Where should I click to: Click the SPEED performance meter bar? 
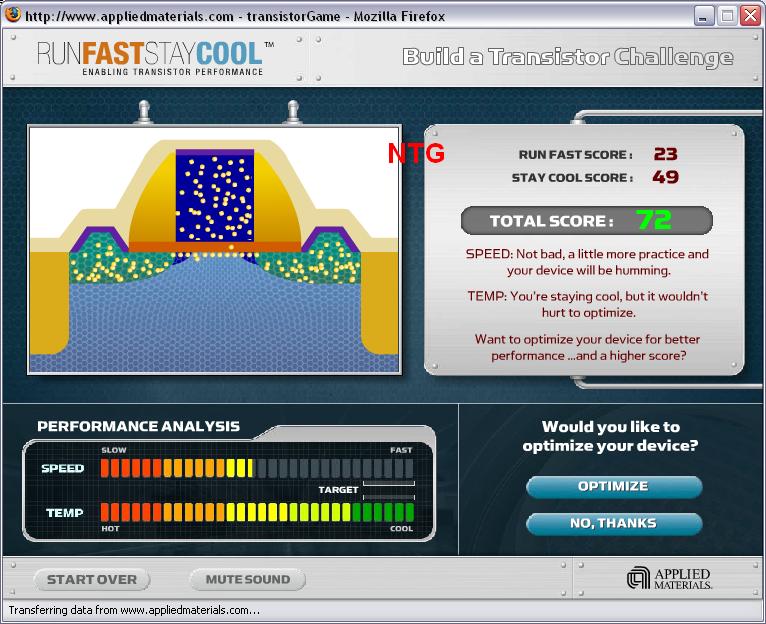257,468
